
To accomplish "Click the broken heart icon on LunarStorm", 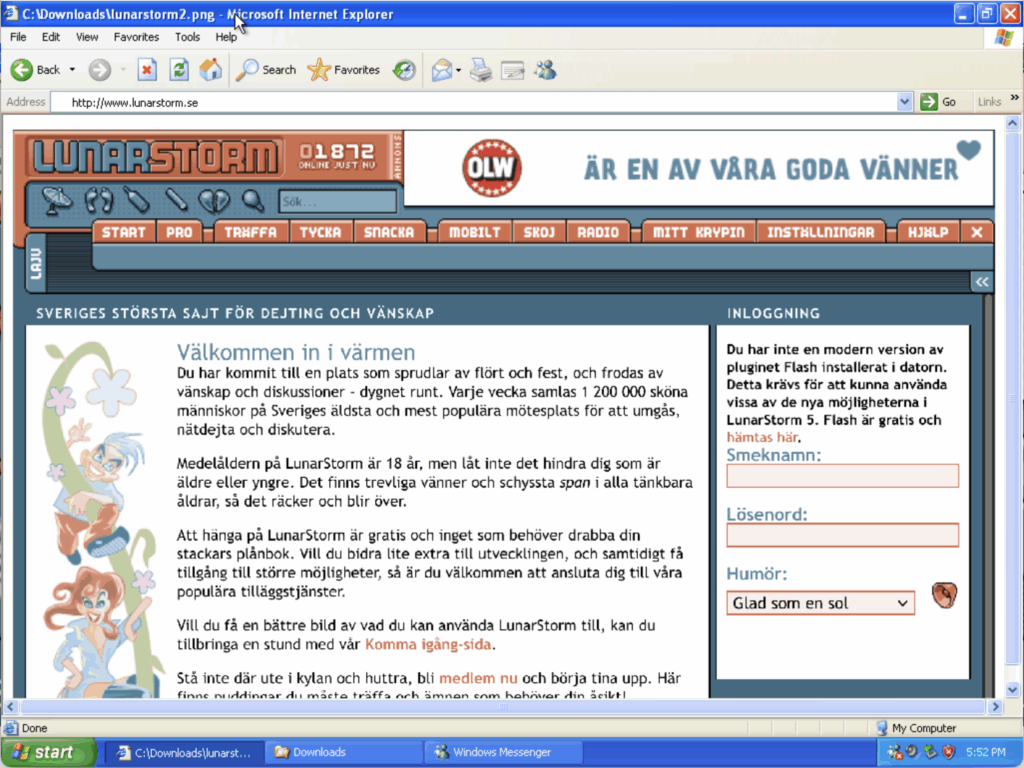I will (x=214, y=200).
